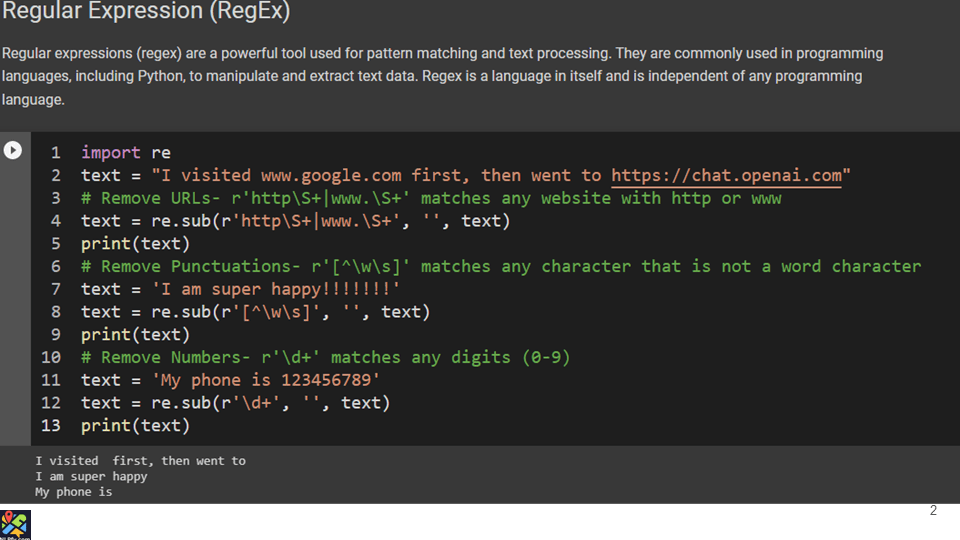This screenshot has height=540, width=960.
Task: Click the print(text) statement on line 5
Action: [x=135, y=244]
